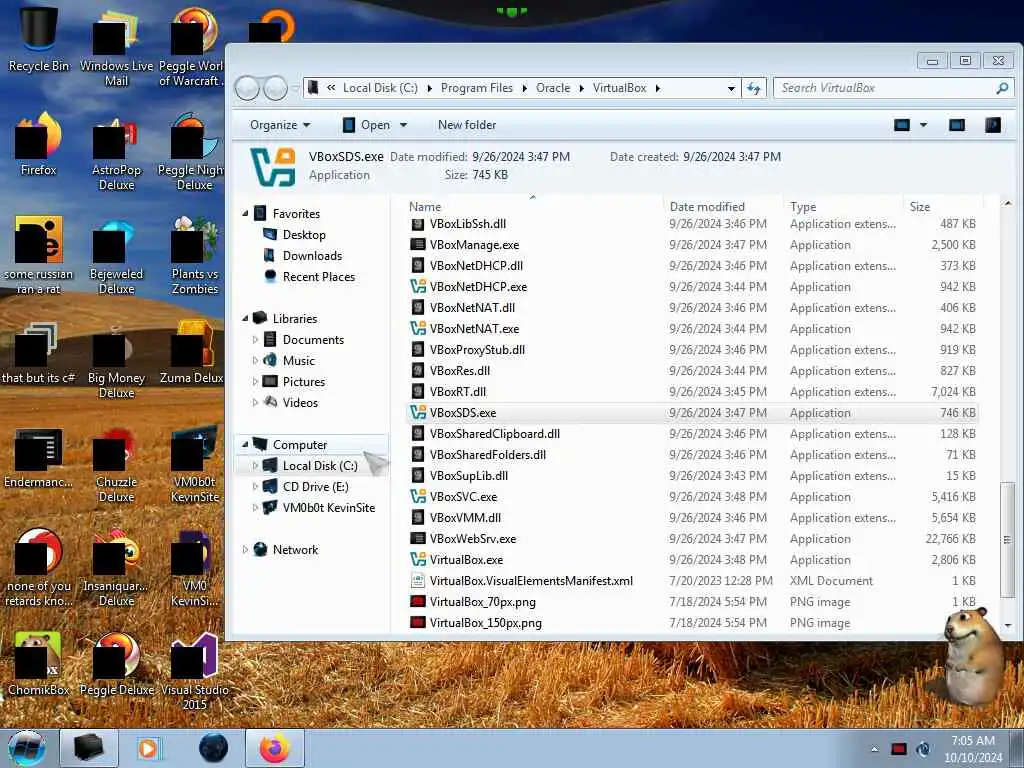The height and width of the screenshot is (768, 1024).
Task: Open the Recycle Bin desktop icon
Action: [39, 39]
